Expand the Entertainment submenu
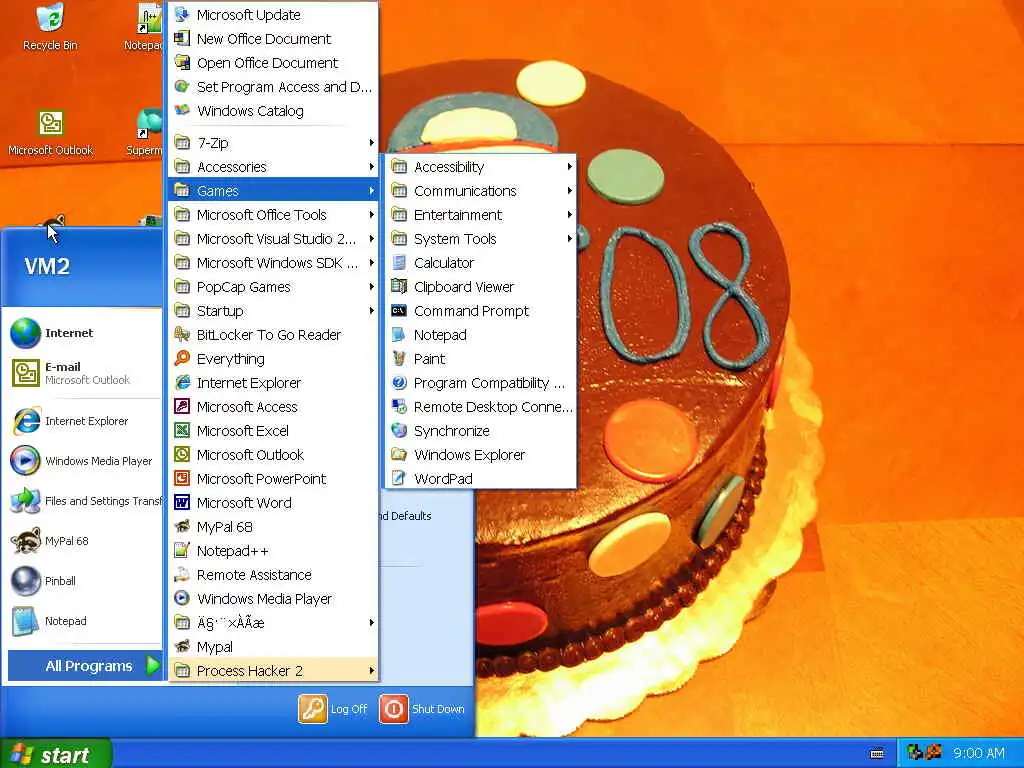1024x768 pixels. (481, 215)
